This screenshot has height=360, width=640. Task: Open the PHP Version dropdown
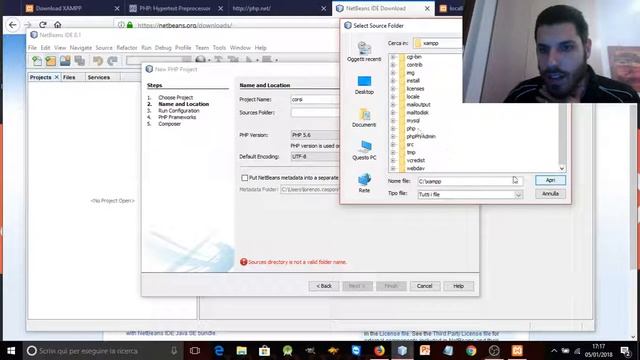pyautogui.click(x=315, y=135)
